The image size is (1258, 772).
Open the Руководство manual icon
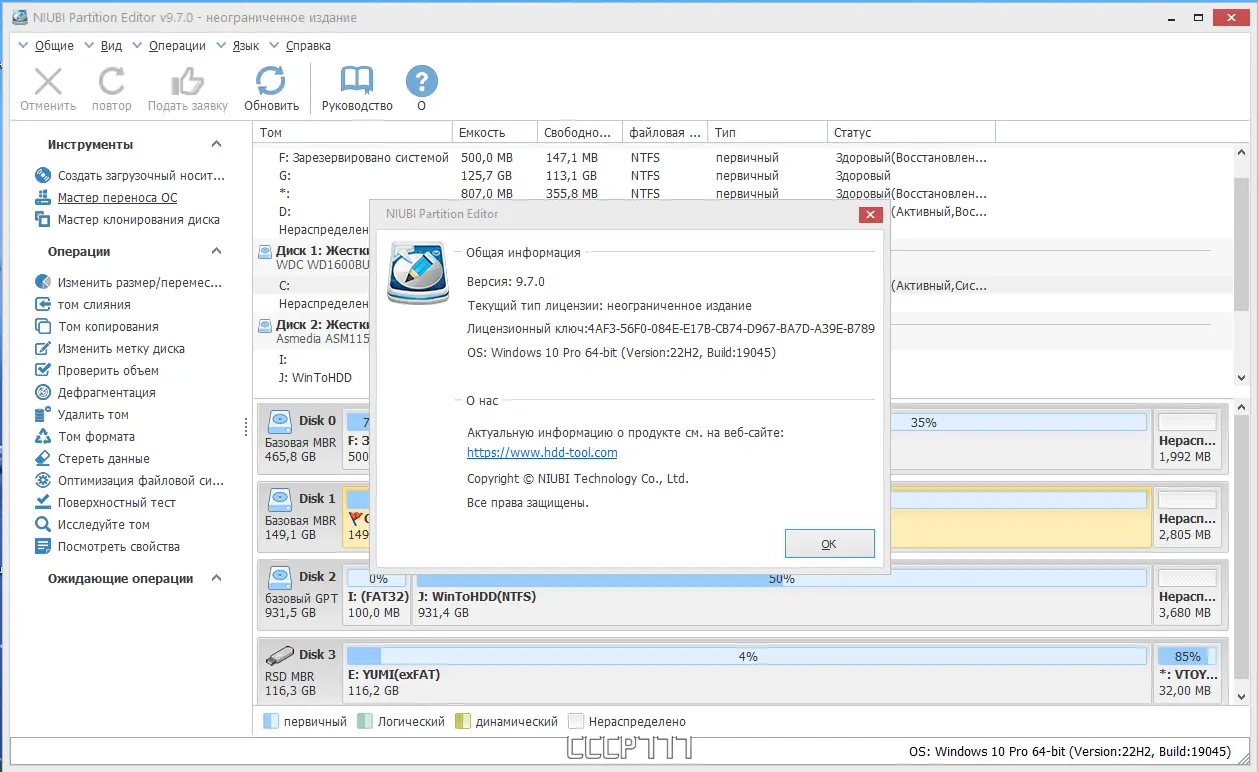click(357, 82)
